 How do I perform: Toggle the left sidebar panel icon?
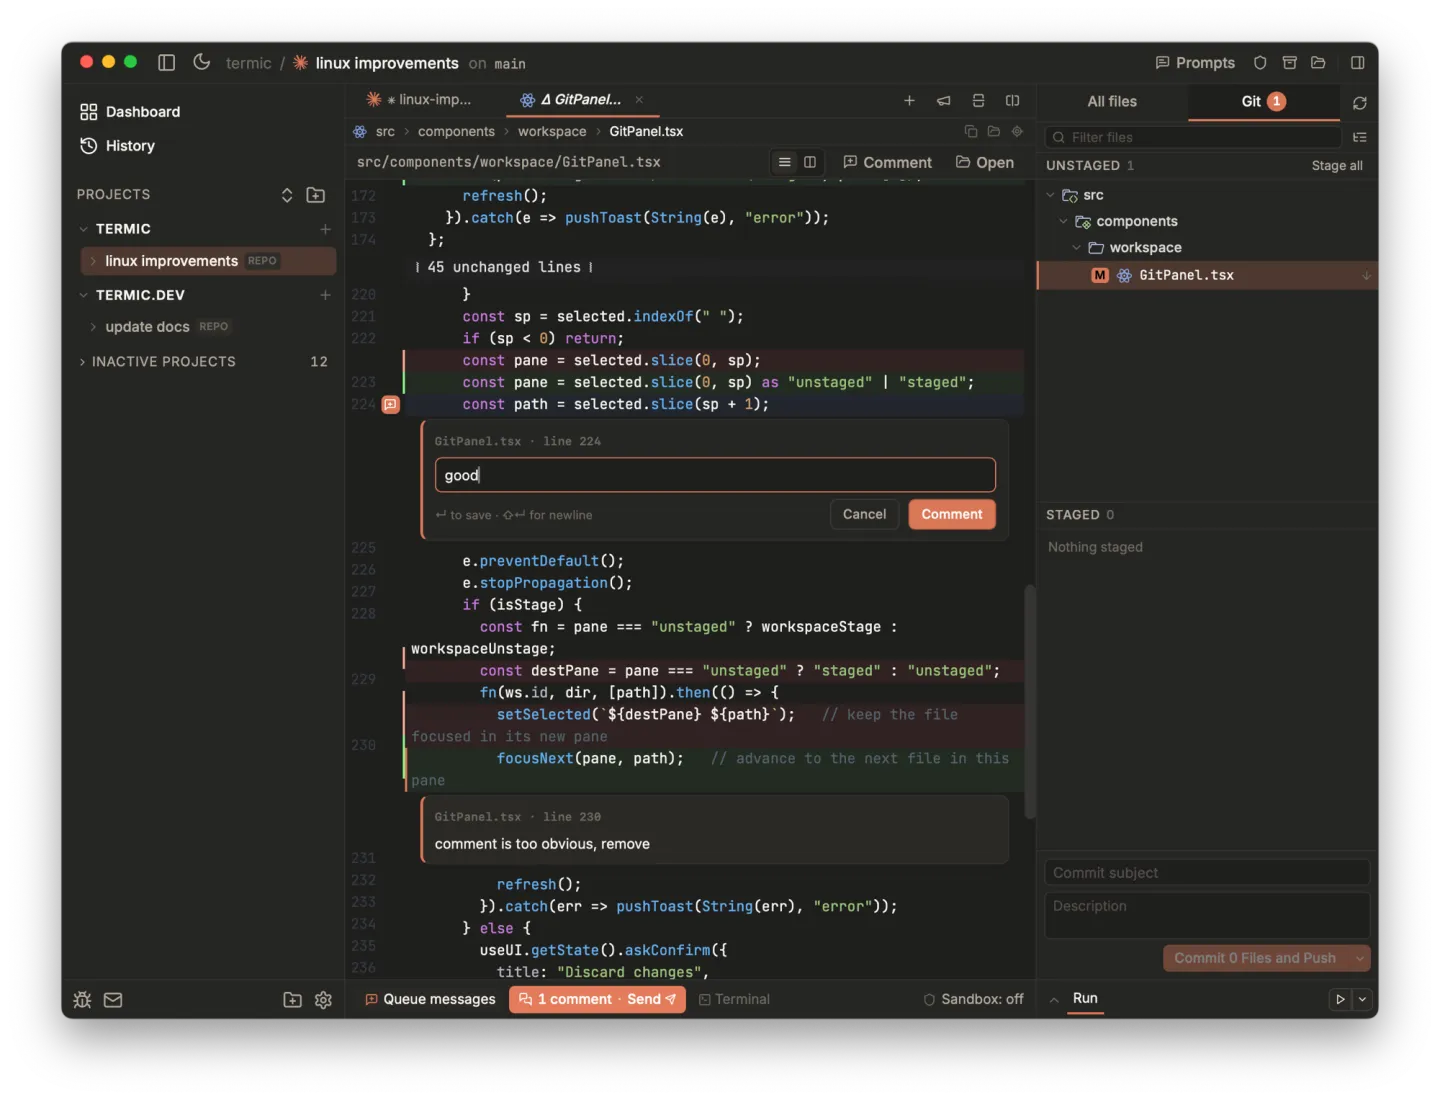click(x=167, y=62)
